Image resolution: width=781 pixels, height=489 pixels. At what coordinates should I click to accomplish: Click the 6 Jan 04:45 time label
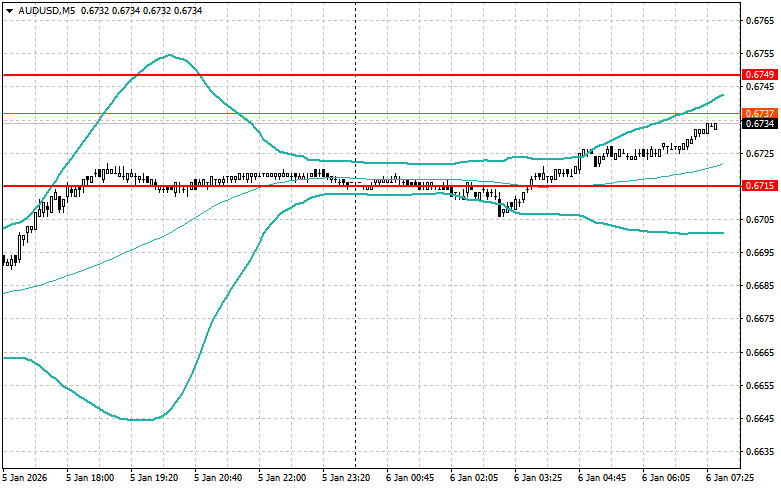(602, 478)
